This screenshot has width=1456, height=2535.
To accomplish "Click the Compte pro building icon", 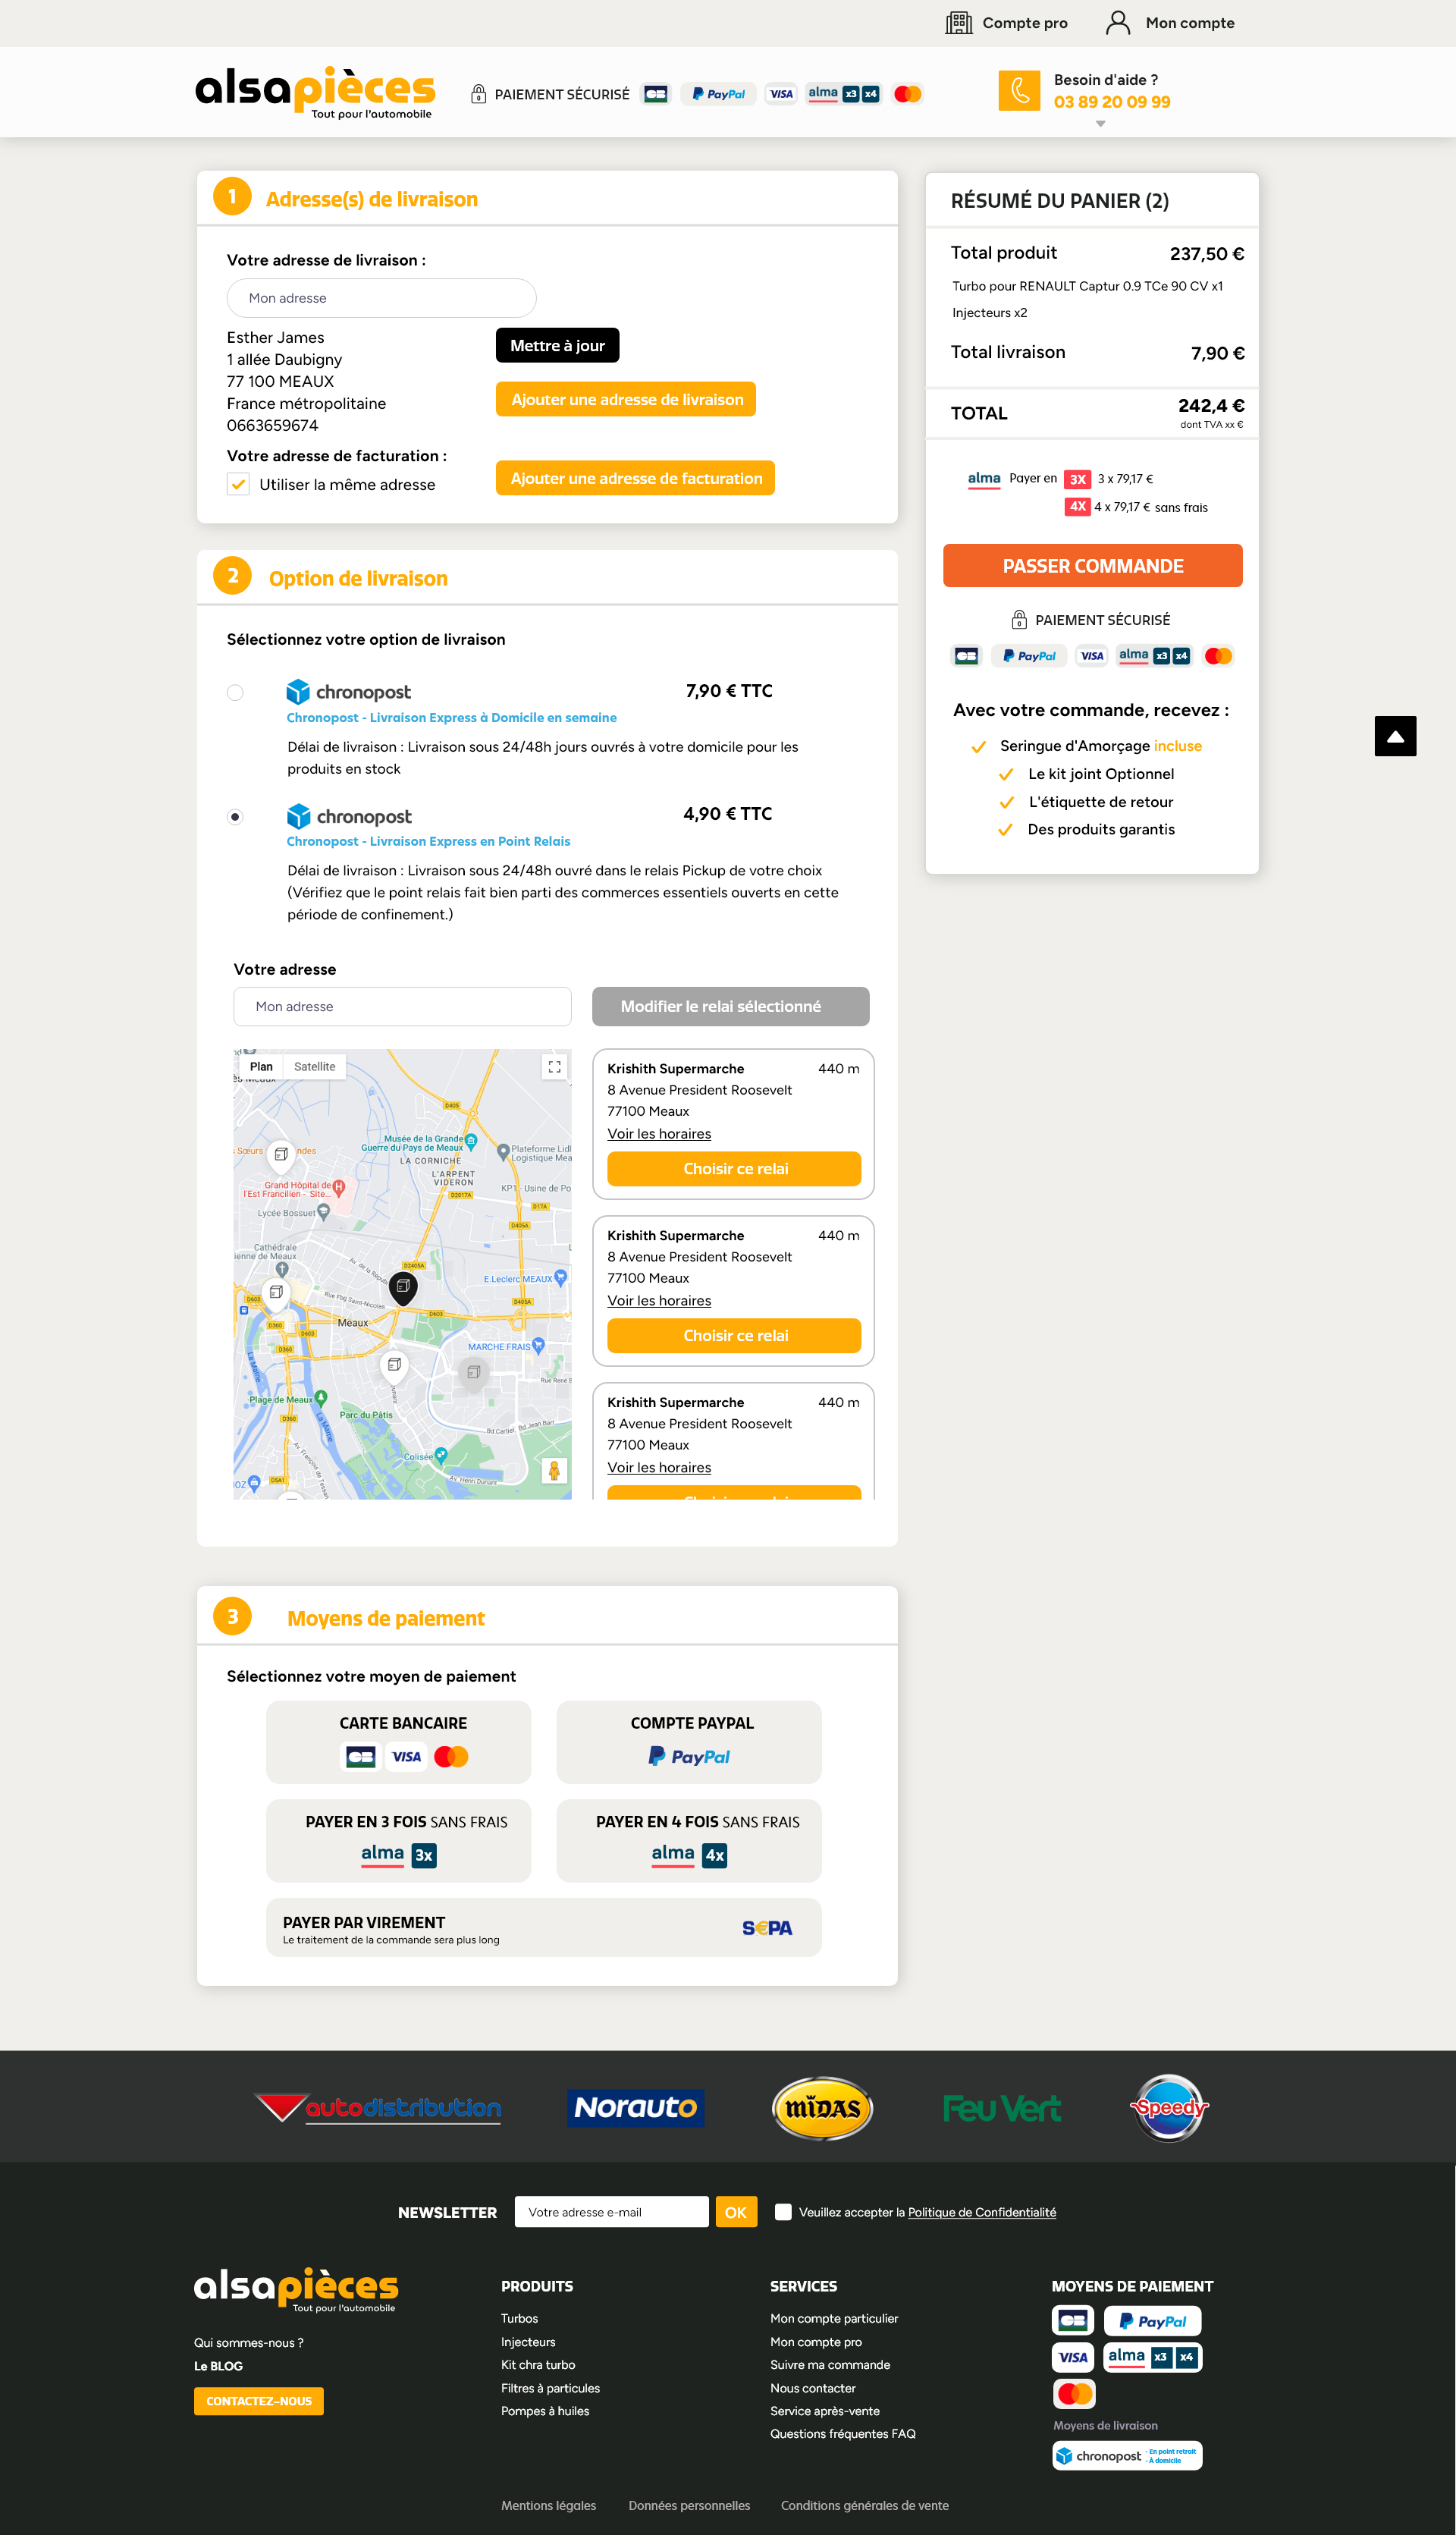I will click(x=958, y=23).
